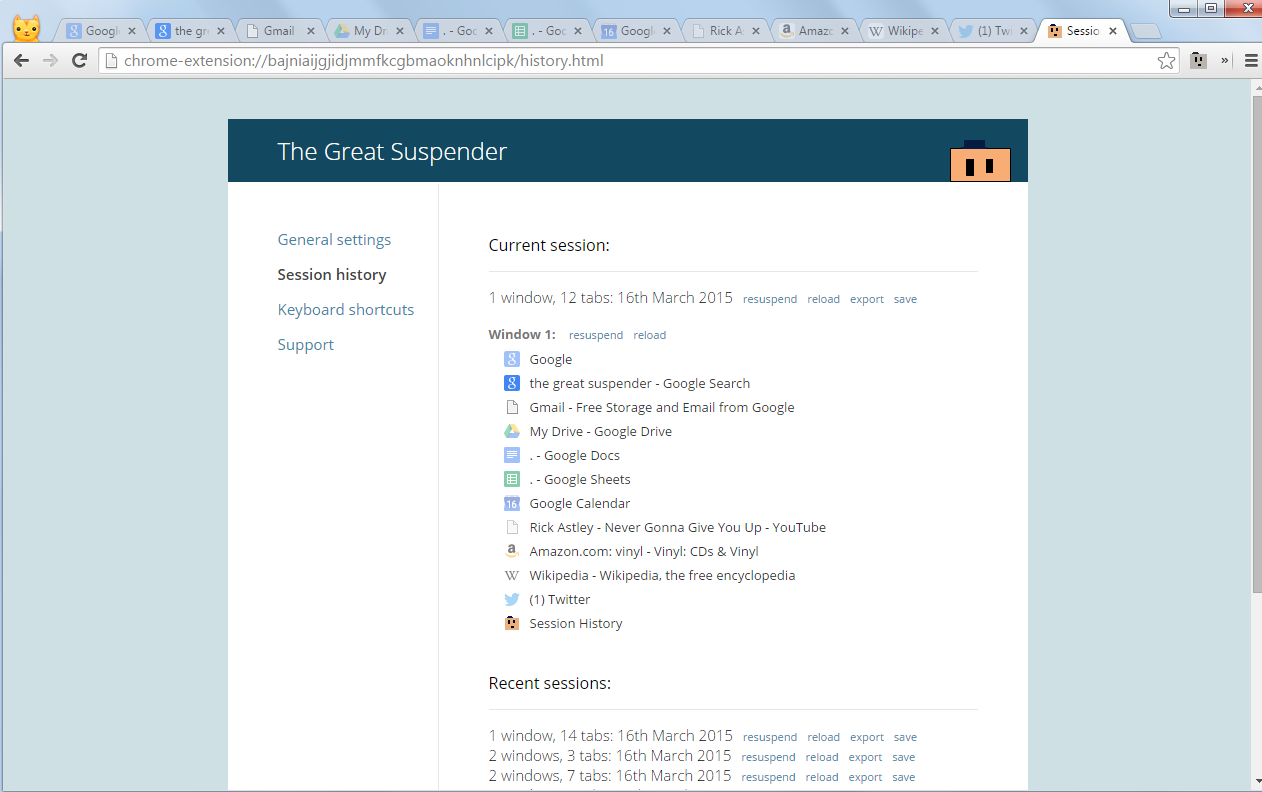Open the new tab button
Viewport: 1262px width, 792px height.
click(1145, 31)
